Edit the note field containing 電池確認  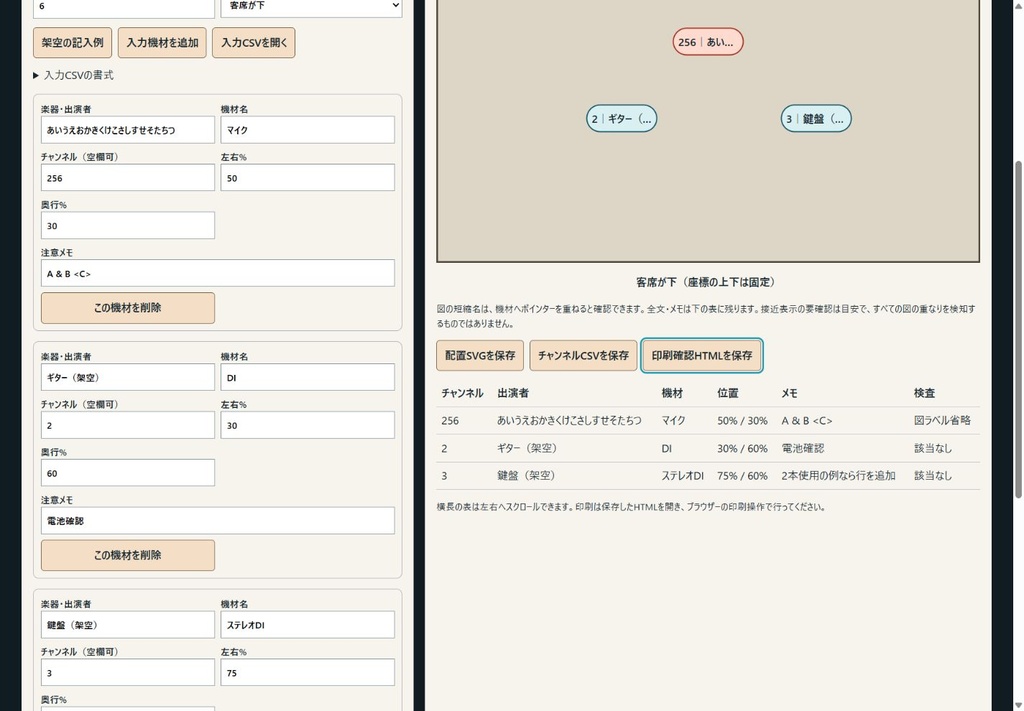[x=218, y=520]
